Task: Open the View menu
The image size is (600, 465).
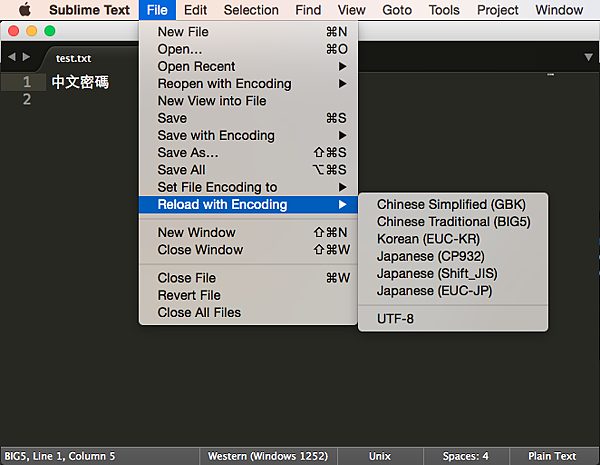Action: 351,10
